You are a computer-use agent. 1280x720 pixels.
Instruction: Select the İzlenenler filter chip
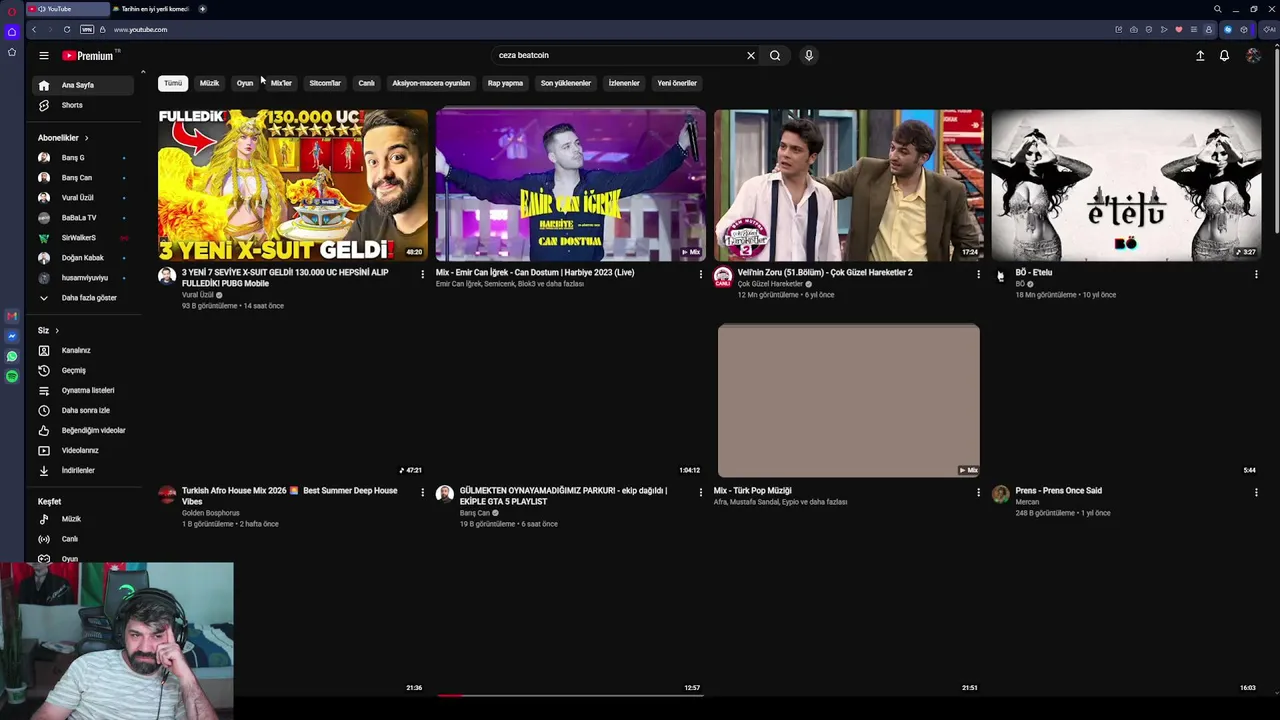(x=624, y=83)
